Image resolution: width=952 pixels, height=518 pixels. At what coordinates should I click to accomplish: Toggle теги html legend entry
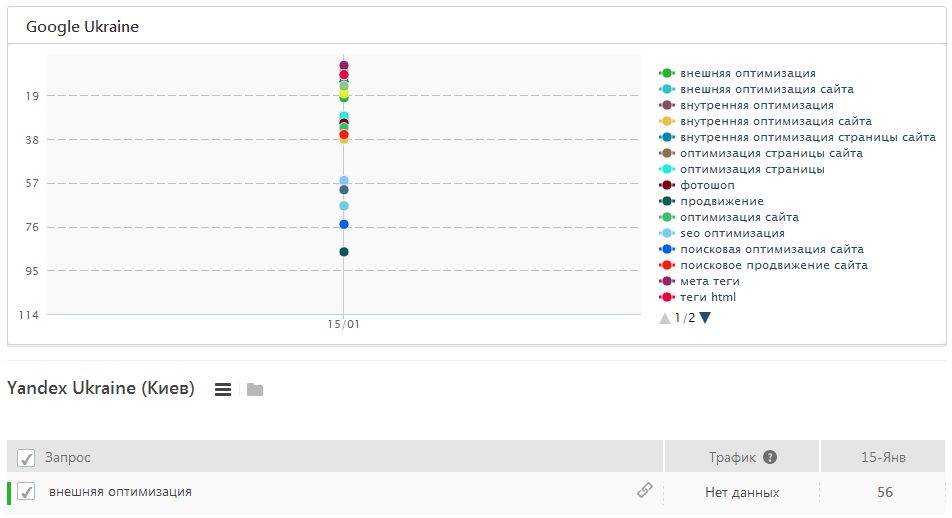pos(708,297)
